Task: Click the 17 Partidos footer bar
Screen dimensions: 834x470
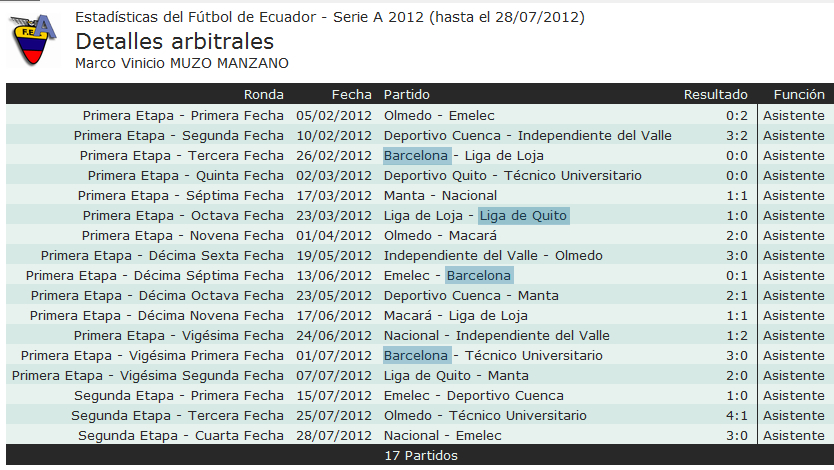Action: coord(420,456)
